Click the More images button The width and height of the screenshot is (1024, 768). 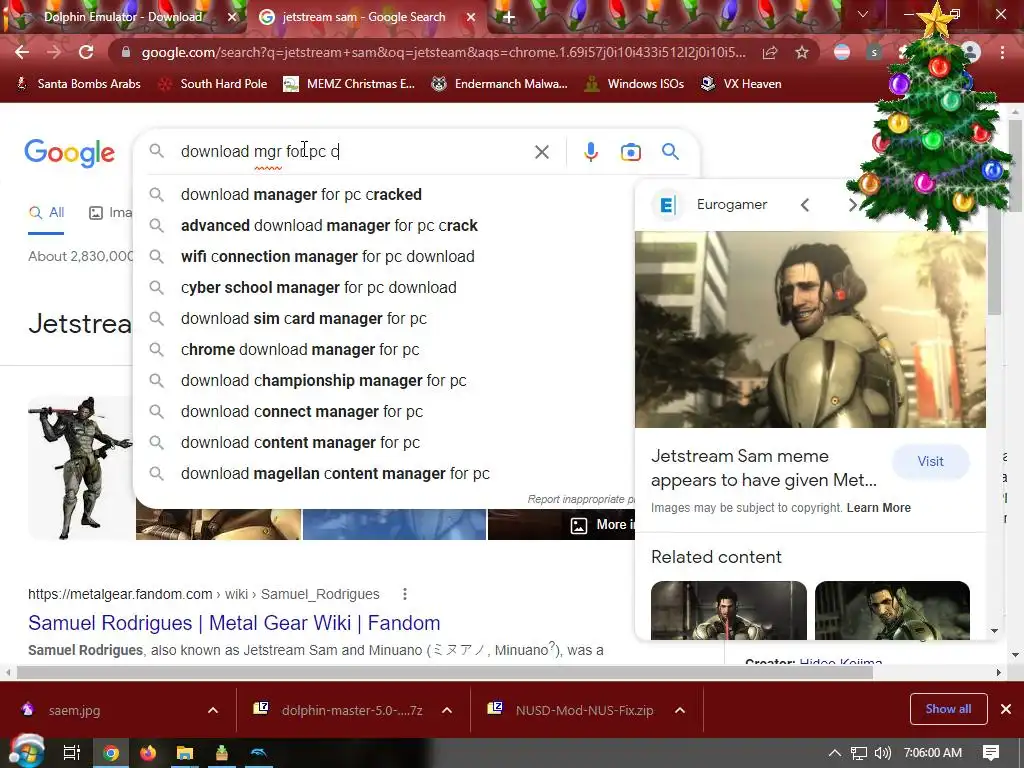(x=601, y=525)
